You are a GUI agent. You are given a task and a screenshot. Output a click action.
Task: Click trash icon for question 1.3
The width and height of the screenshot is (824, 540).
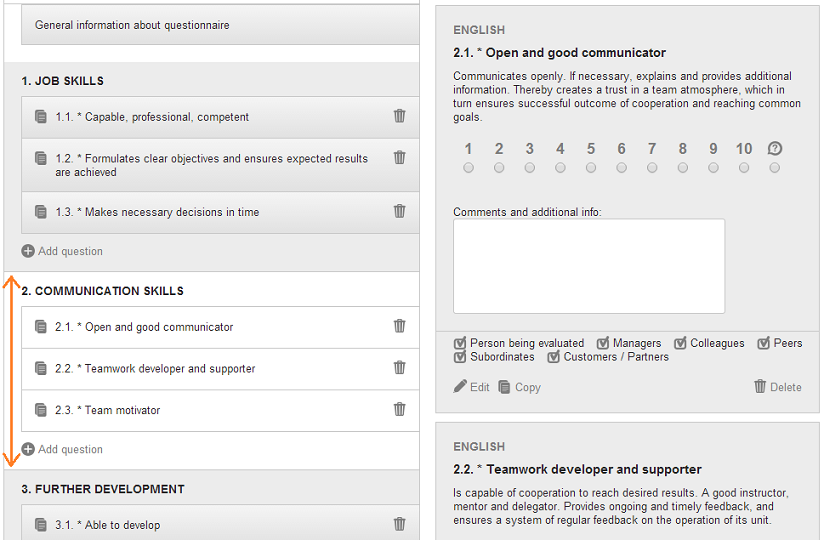[399, 211]
